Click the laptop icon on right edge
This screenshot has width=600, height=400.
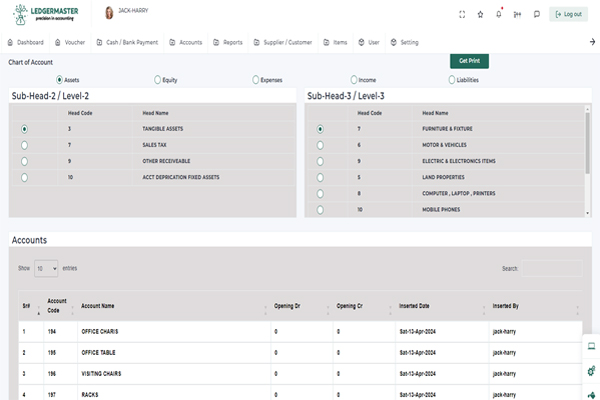pos(591,346)
